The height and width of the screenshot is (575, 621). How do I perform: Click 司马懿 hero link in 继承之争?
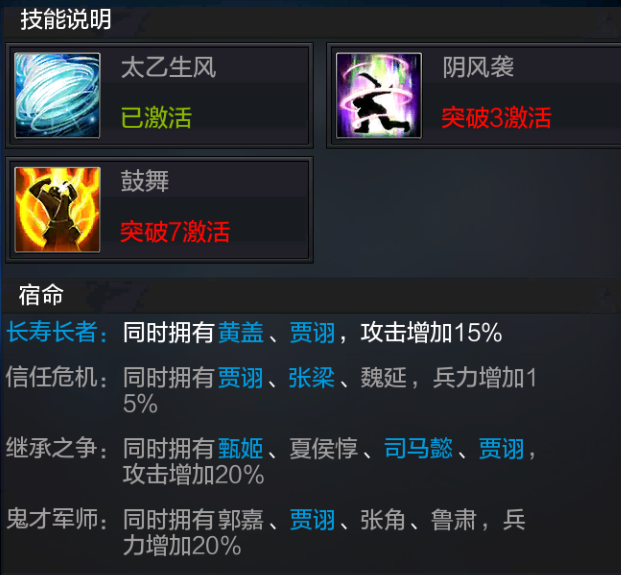[418, 449]
